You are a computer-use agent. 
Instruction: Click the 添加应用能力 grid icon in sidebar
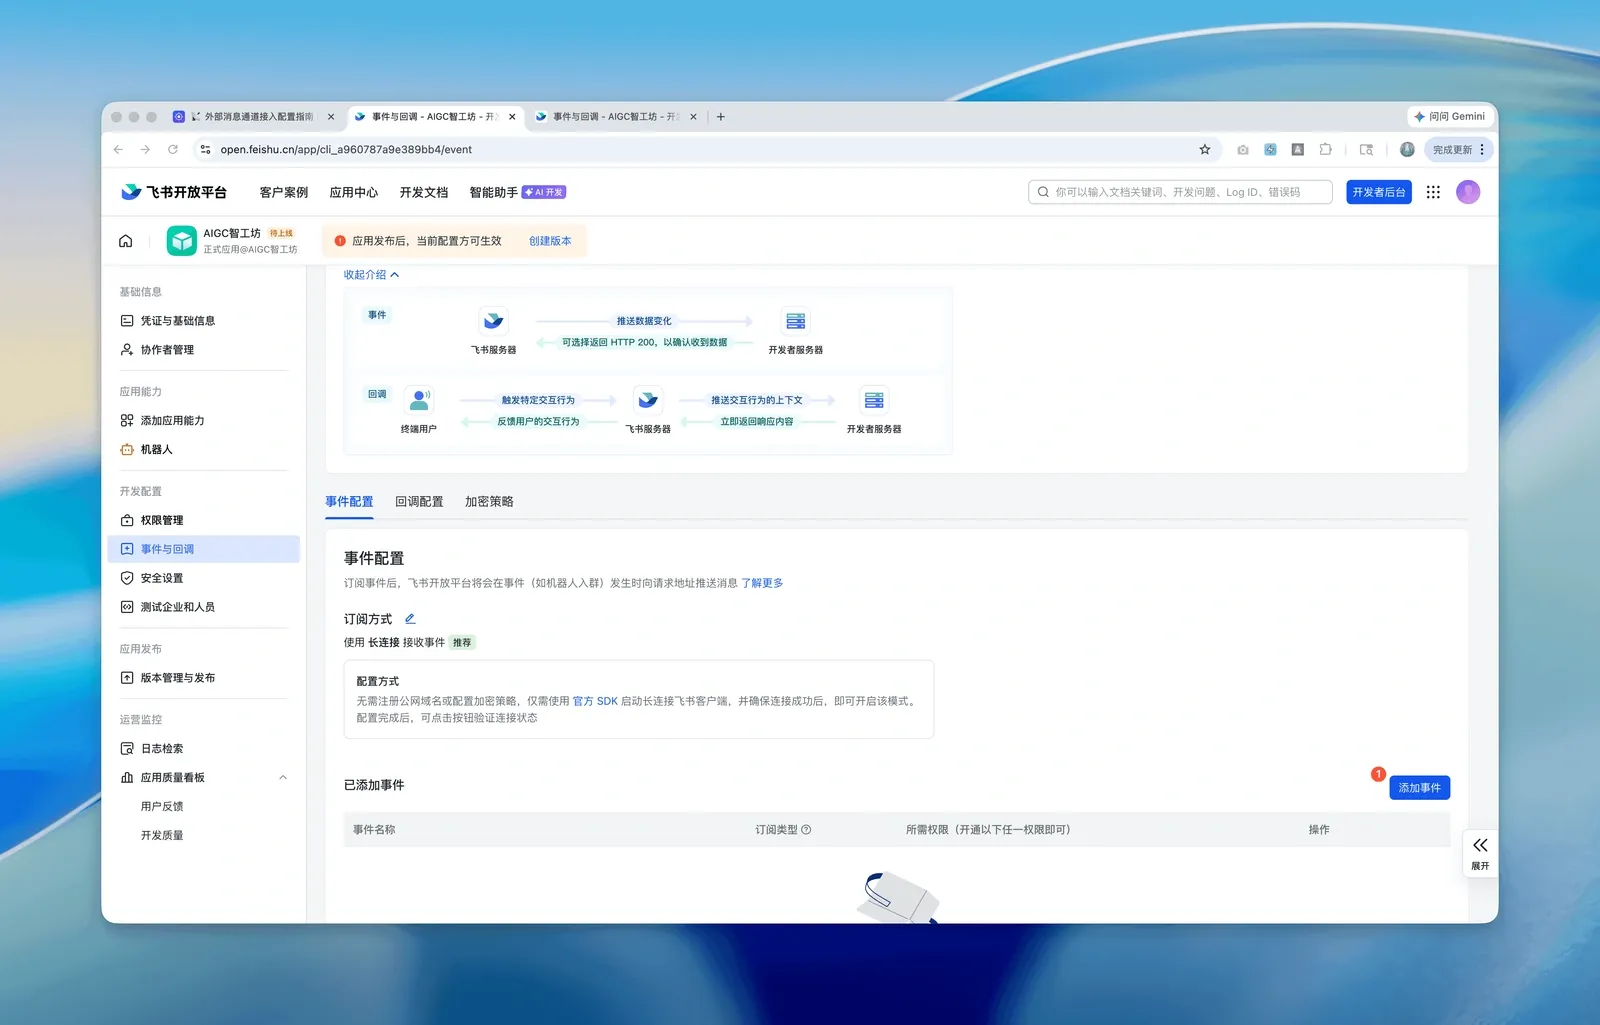127,421
